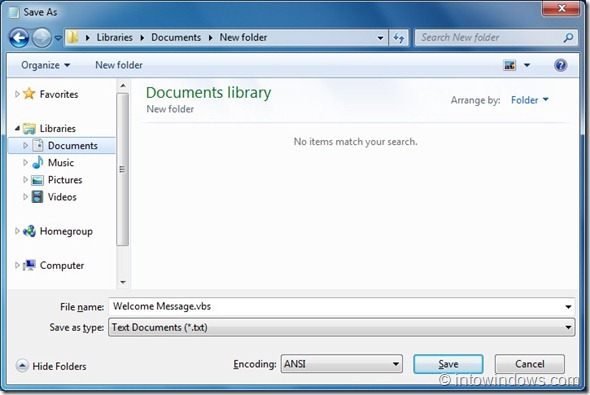
Task: Select the Music note icon
Action: 38,163
